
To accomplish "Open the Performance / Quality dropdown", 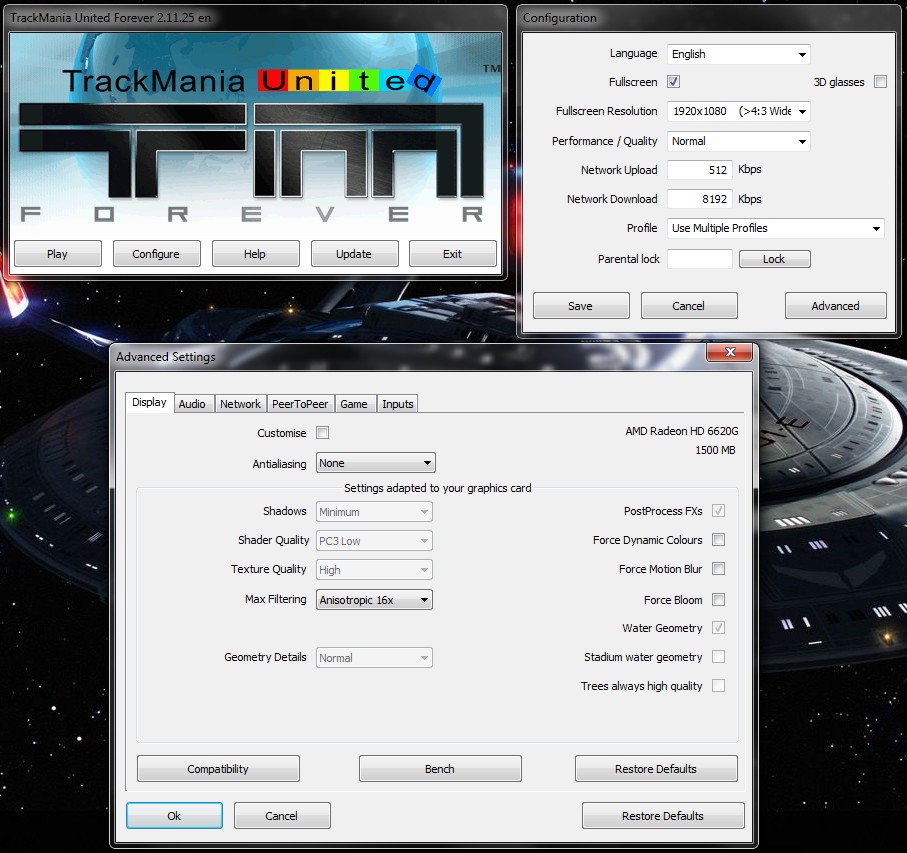I will [x=738, y=141].
